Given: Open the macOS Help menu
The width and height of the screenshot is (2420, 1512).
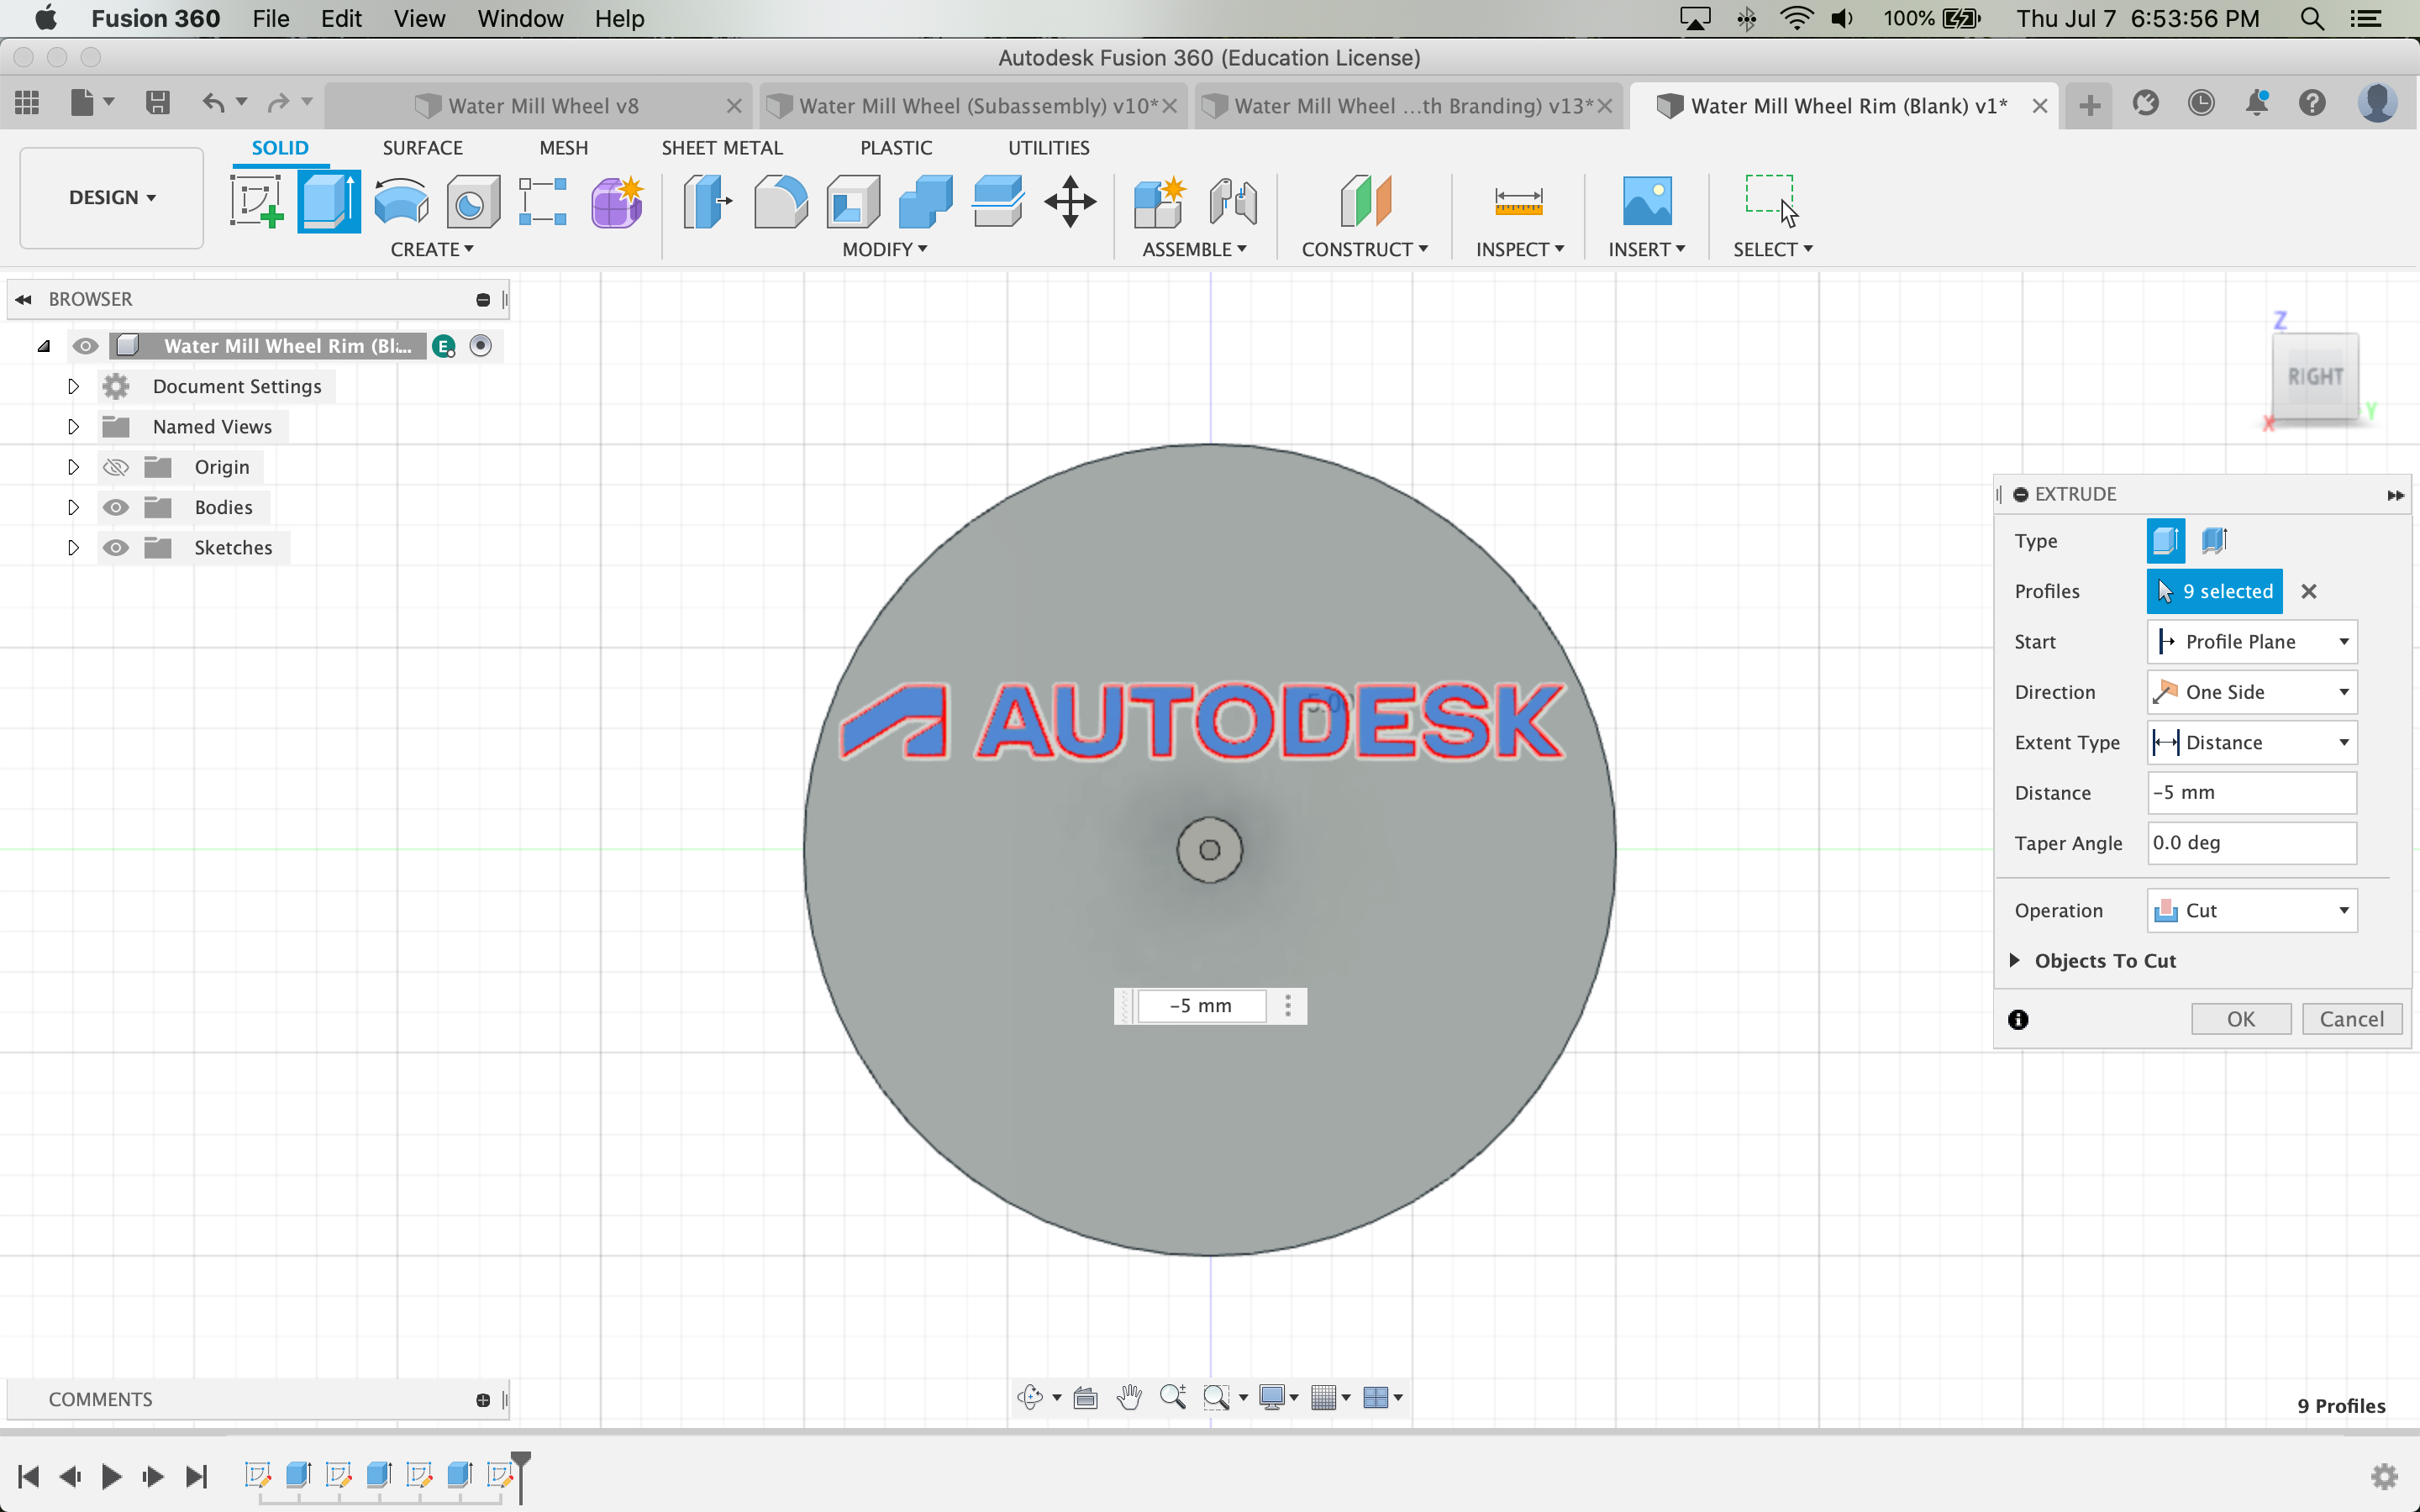Looking at the screenshot, I should [619, 18].
